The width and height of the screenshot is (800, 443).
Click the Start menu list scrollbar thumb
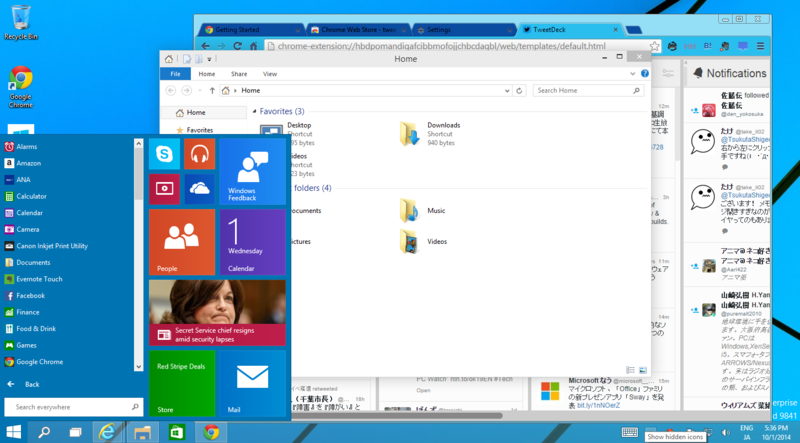coord(138,175)
